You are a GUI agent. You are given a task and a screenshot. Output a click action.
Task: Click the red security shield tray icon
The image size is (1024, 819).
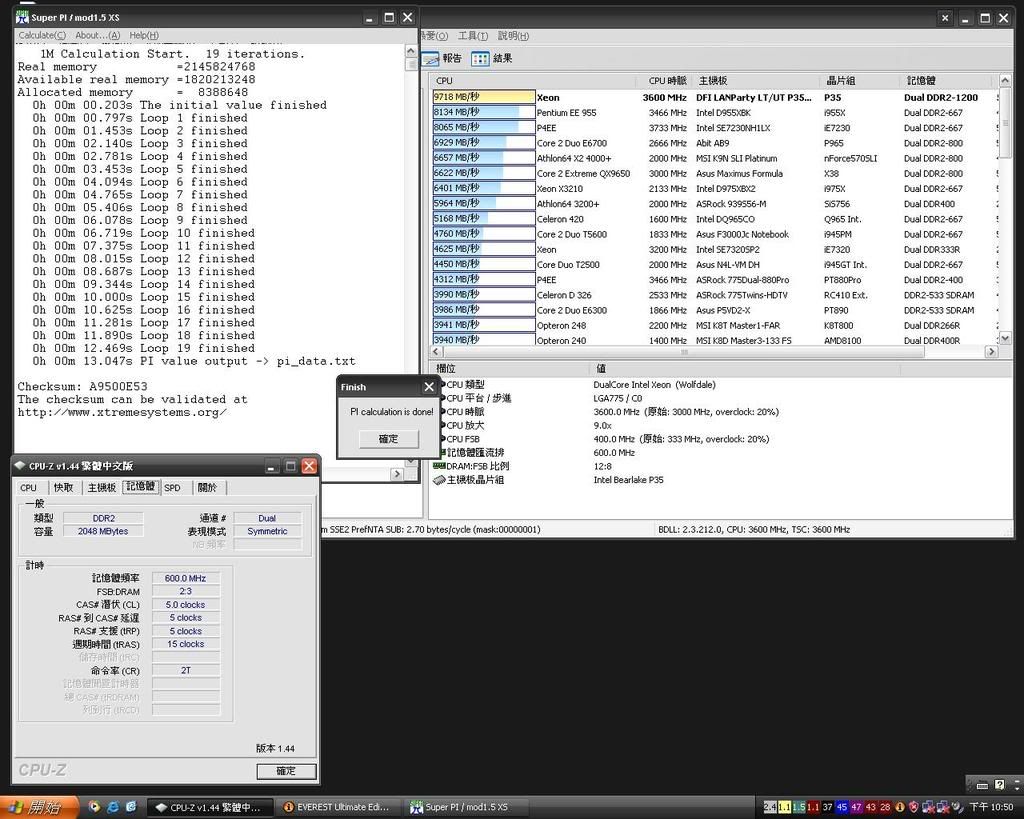point(914,807)
